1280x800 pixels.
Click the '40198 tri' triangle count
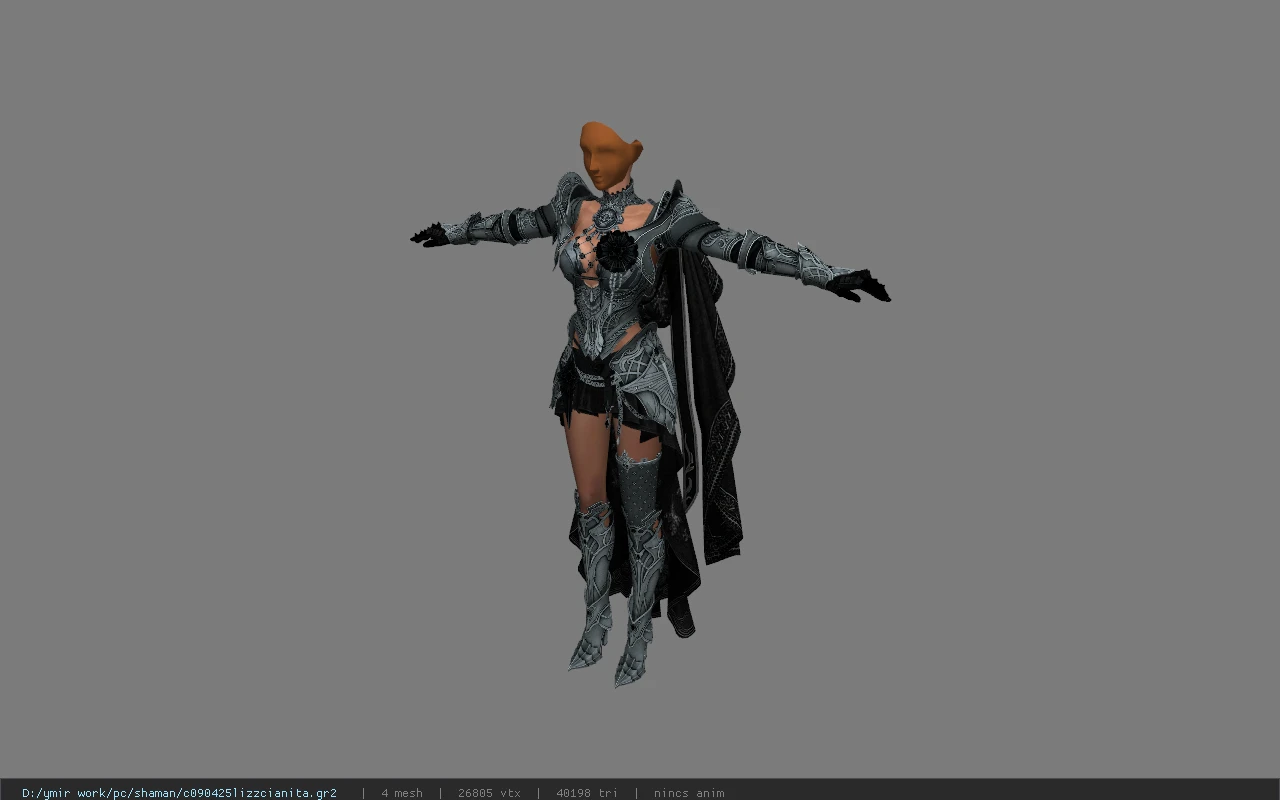(x=587, y=793)
